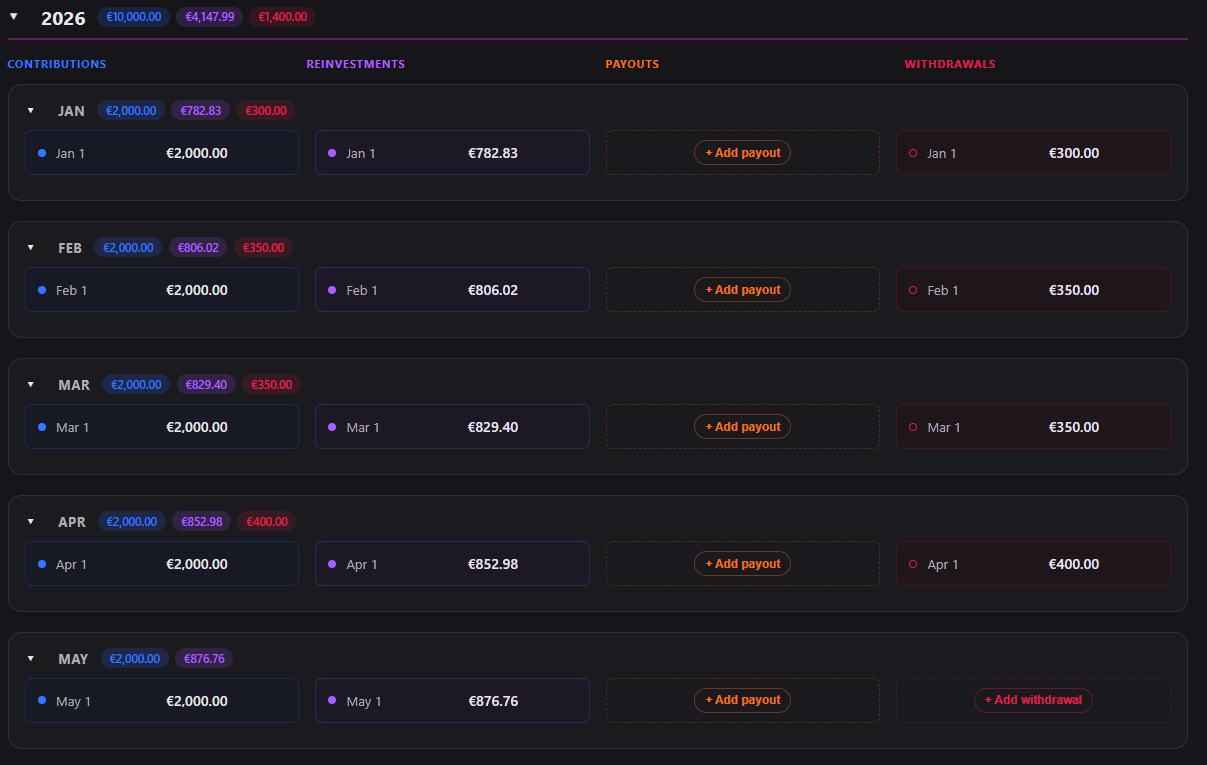Click the MAR €350.00 summary badge
The height and width of the screenshot is (765, 1207).
[271, 384]
